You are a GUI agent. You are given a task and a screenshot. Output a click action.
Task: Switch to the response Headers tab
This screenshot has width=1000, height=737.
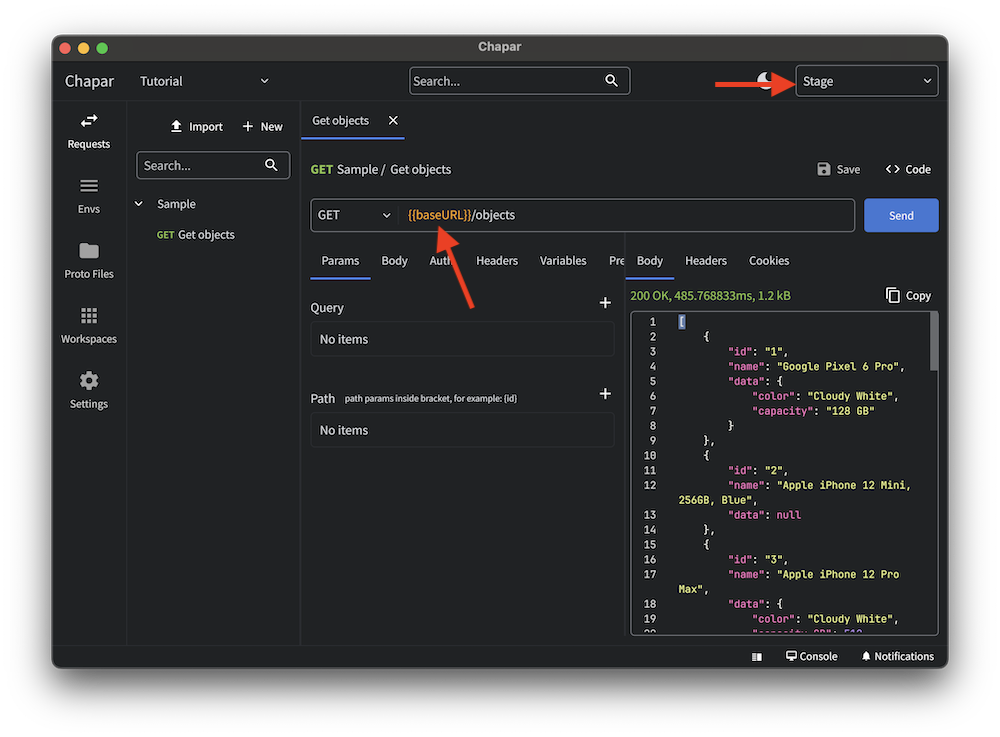[705, 260]
